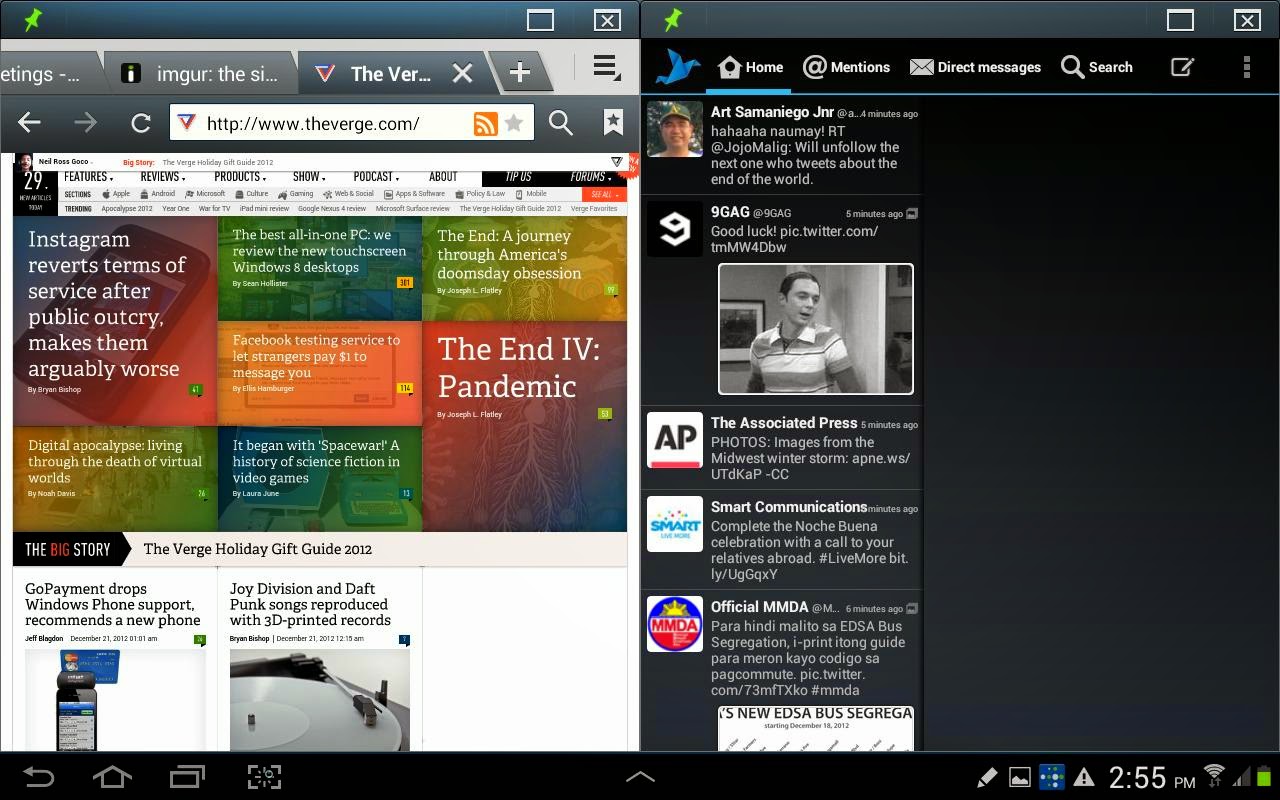Pin the Twitter window with green pushpin
1280x800 pixels.
pos(673,19)
